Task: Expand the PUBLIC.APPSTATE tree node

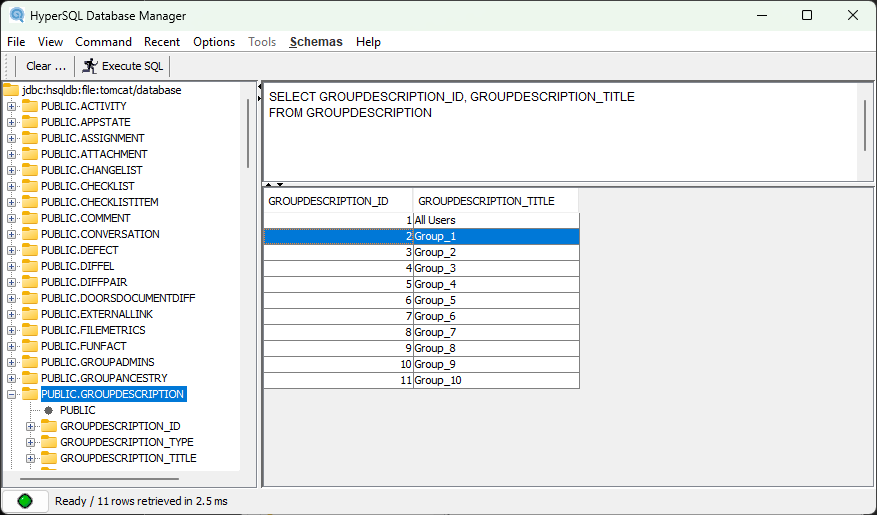Action: (11, 122)
